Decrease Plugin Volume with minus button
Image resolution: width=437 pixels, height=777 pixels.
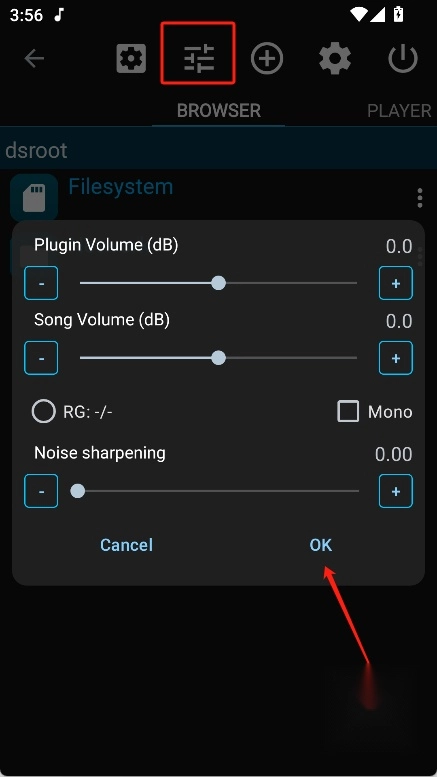pyautogui.click(x=41, y=283)
